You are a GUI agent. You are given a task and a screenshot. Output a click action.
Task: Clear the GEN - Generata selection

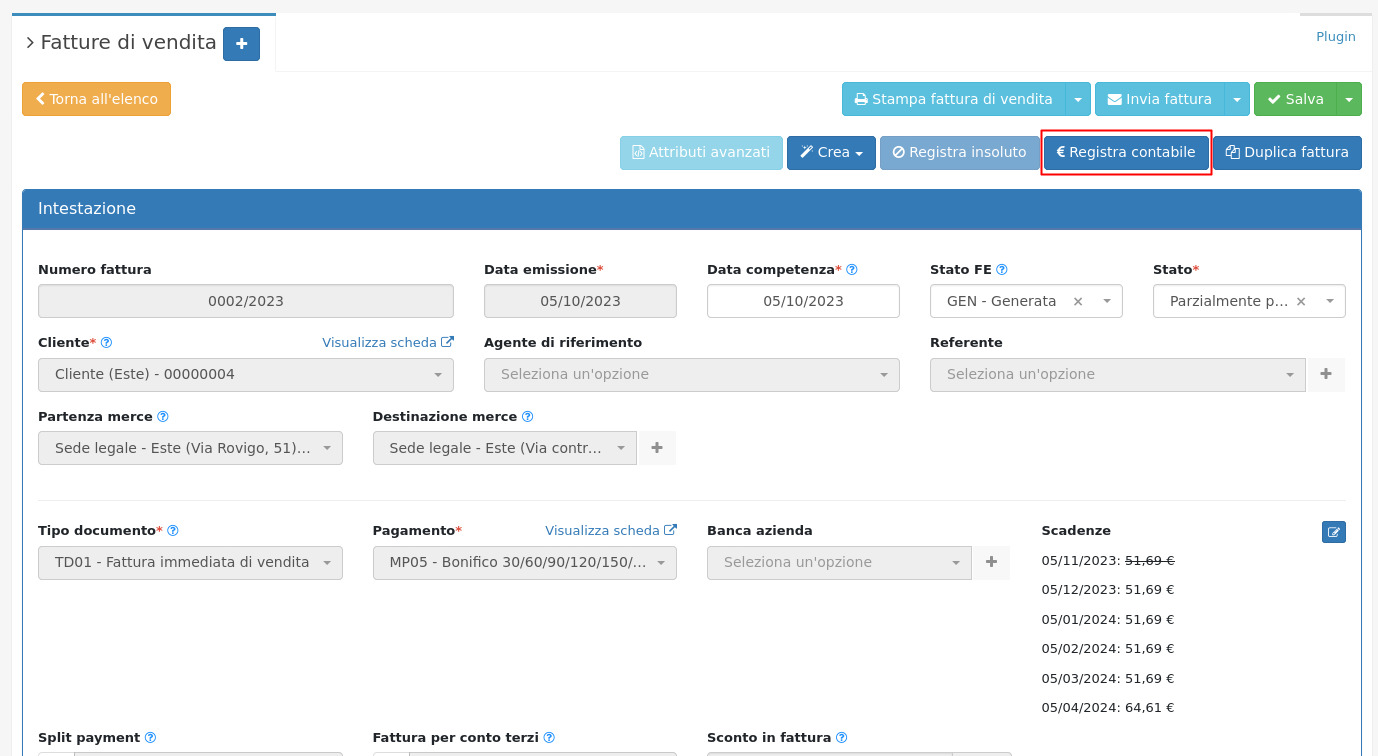pos(1078,301)
